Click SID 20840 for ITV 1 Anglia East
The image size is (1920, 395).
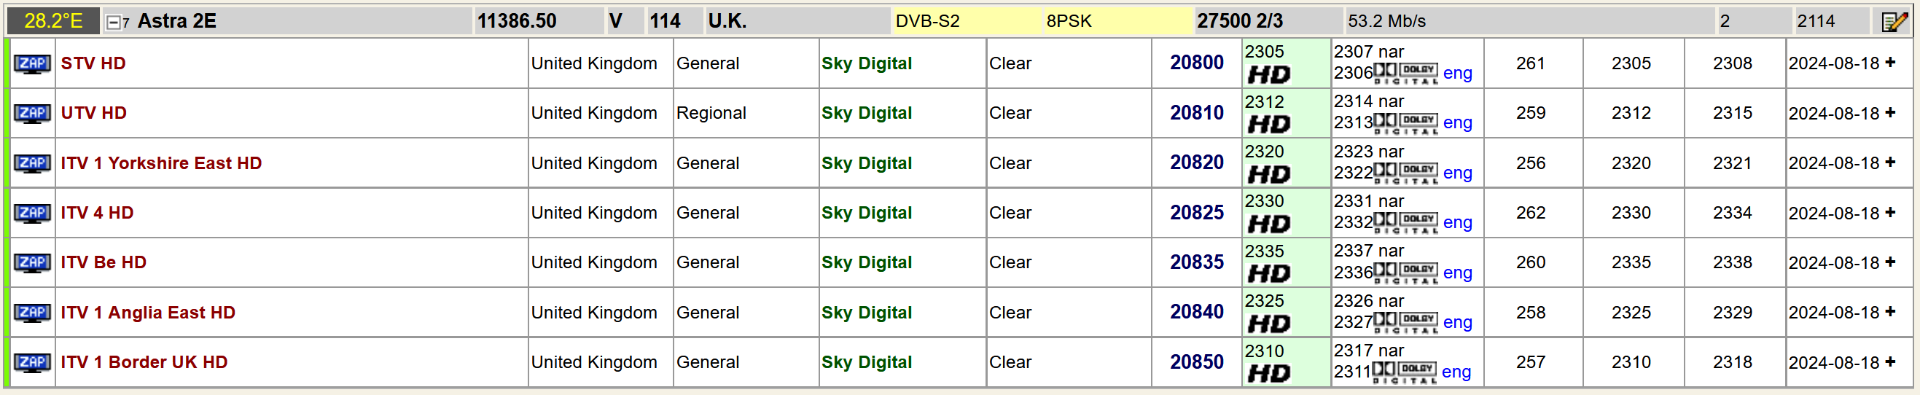[x=1197, y=312]
